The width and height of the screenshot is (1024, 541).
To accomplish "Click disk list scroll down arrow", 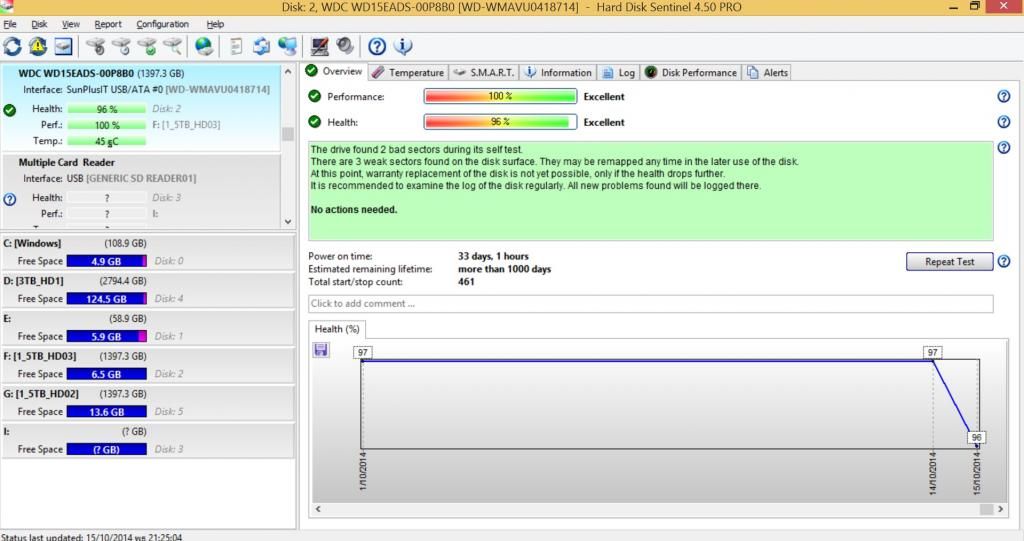I will tap(287, 221).
